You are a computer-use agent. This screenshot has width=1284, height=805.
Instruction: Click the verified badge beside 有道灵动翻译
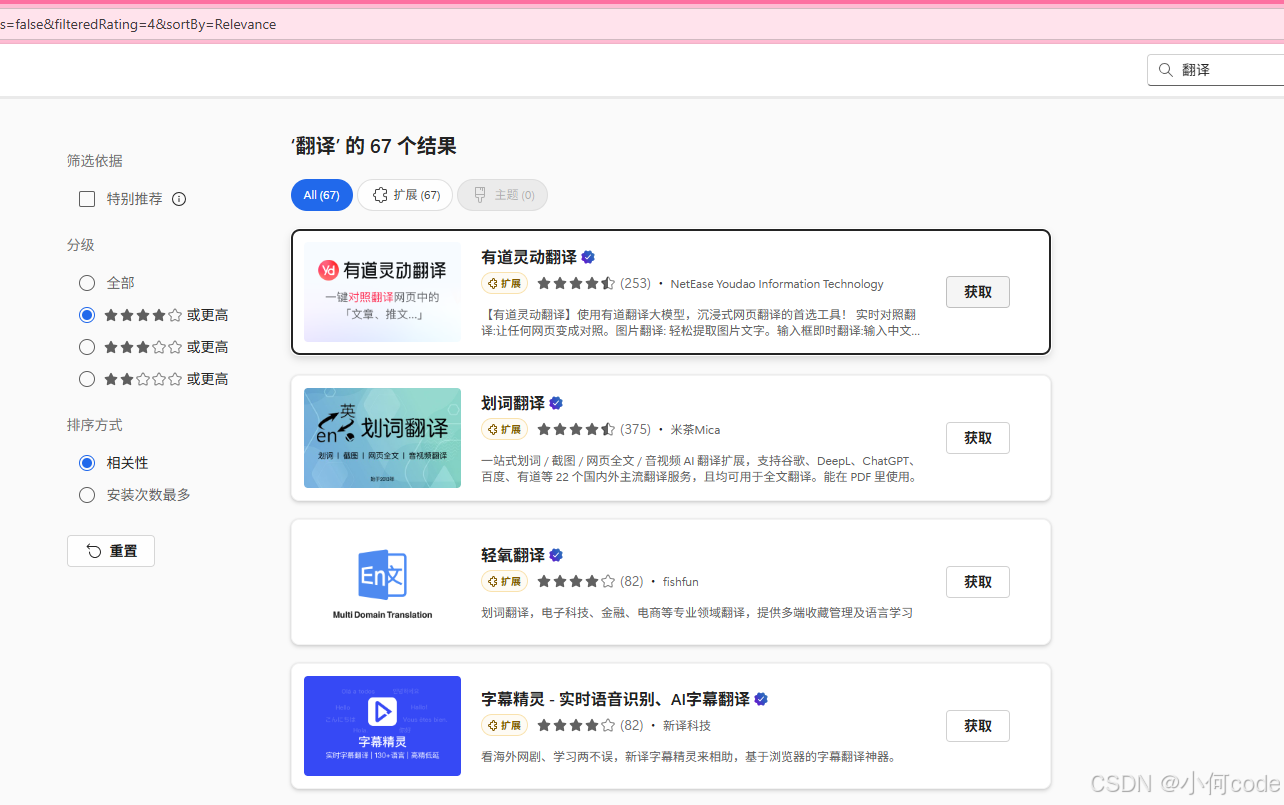point(588,257)
